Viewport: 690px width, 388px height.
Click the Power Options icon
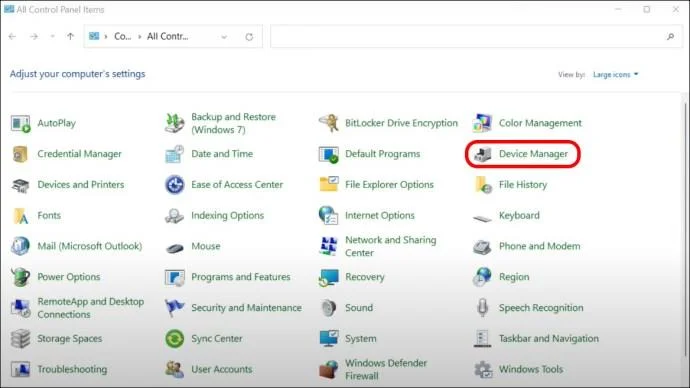click(20, 277)
